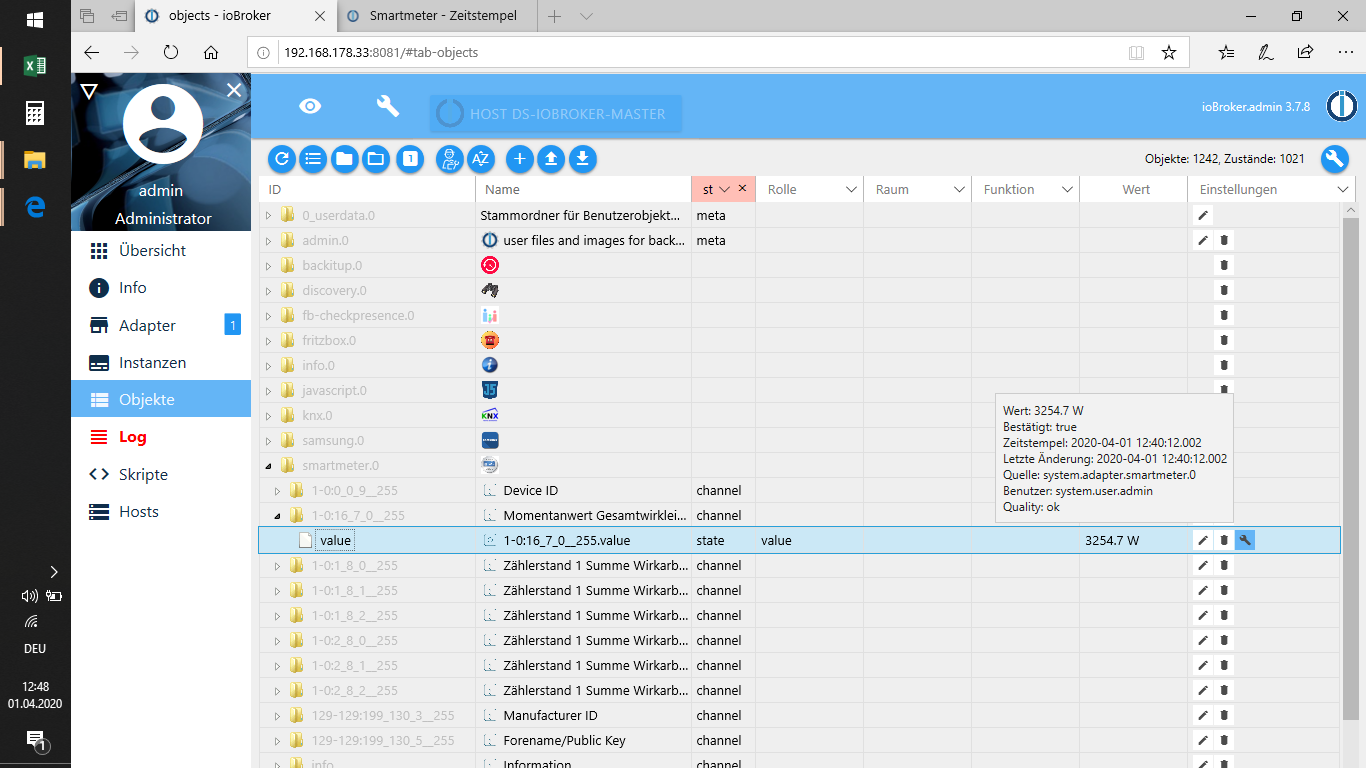Collapse the 1-0:16_7_0__255 channel node

point(278,515)
